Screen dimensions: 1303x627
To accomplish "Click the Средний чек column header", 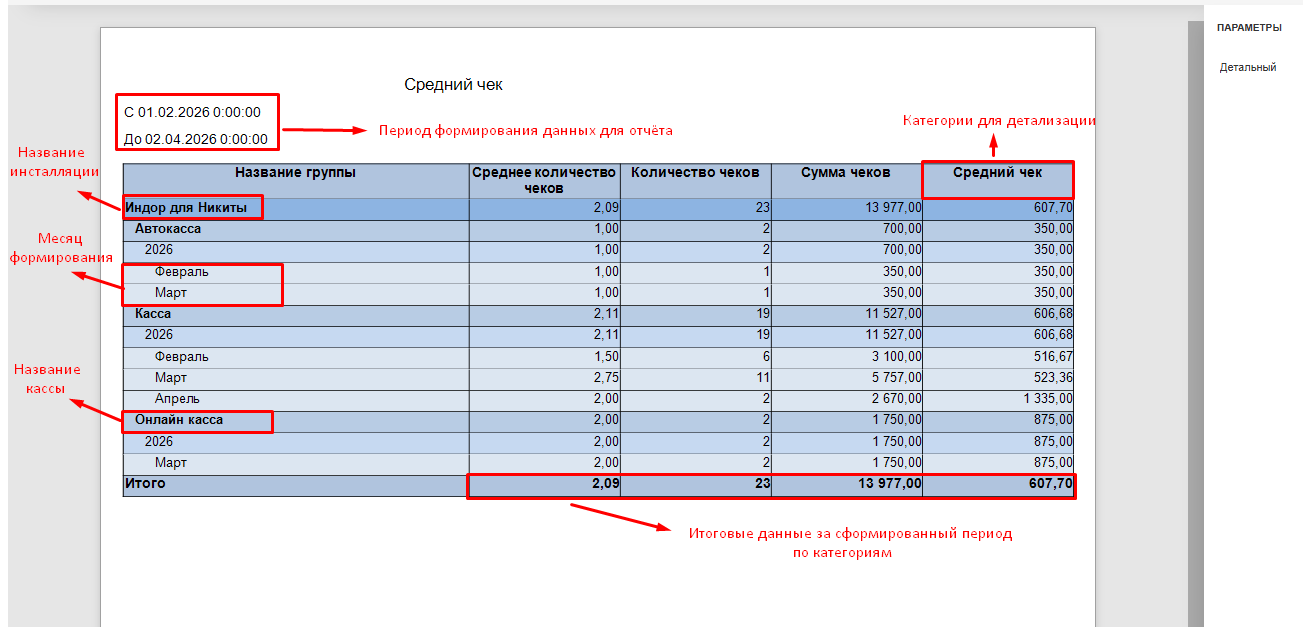I will pyautogui.click(x=997, y=173).
